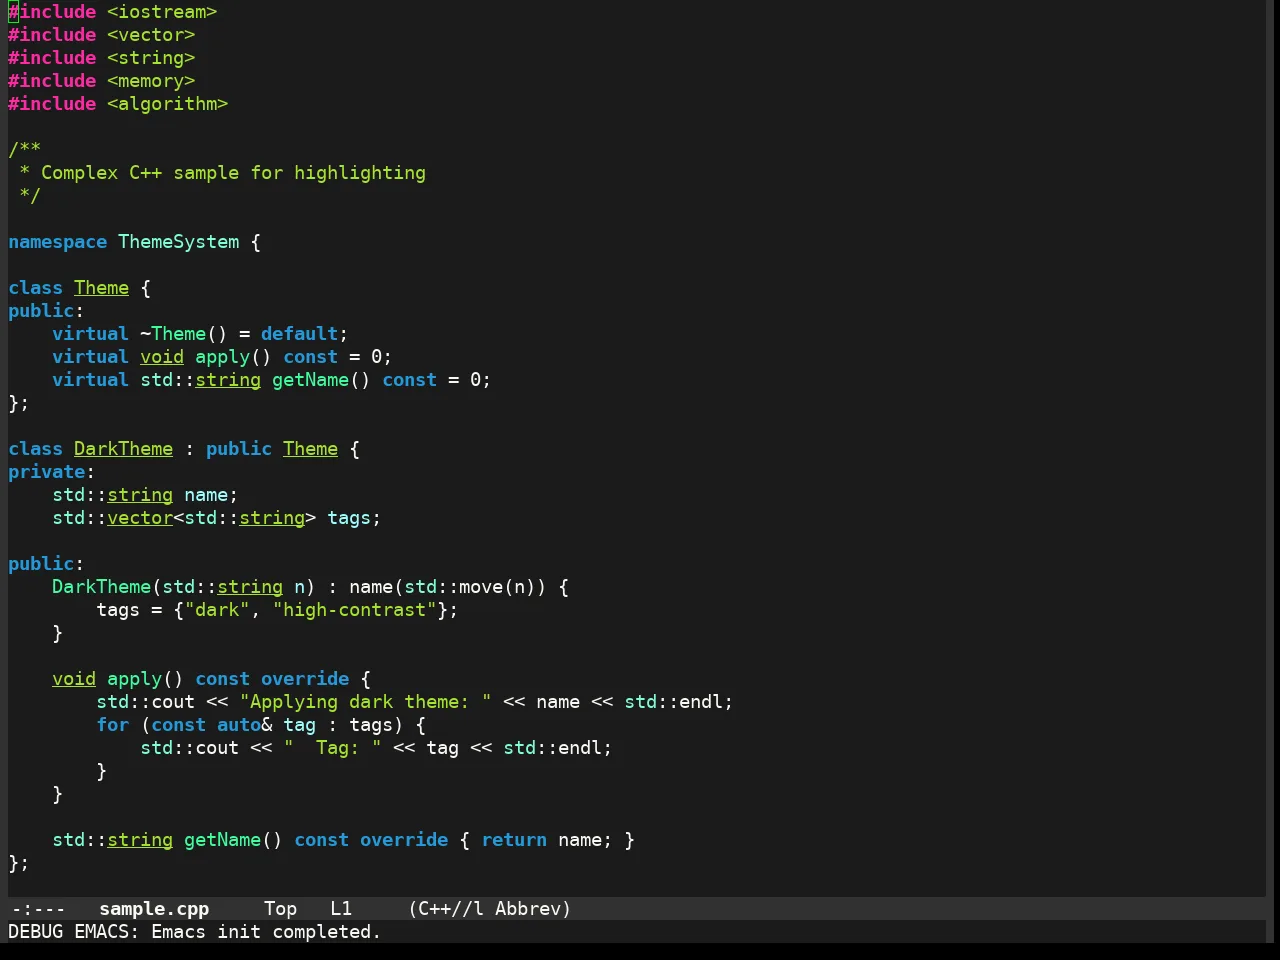1280x960 pixels.
Task: Click override in 'void apply() const override'
Action: pos(305,679)
